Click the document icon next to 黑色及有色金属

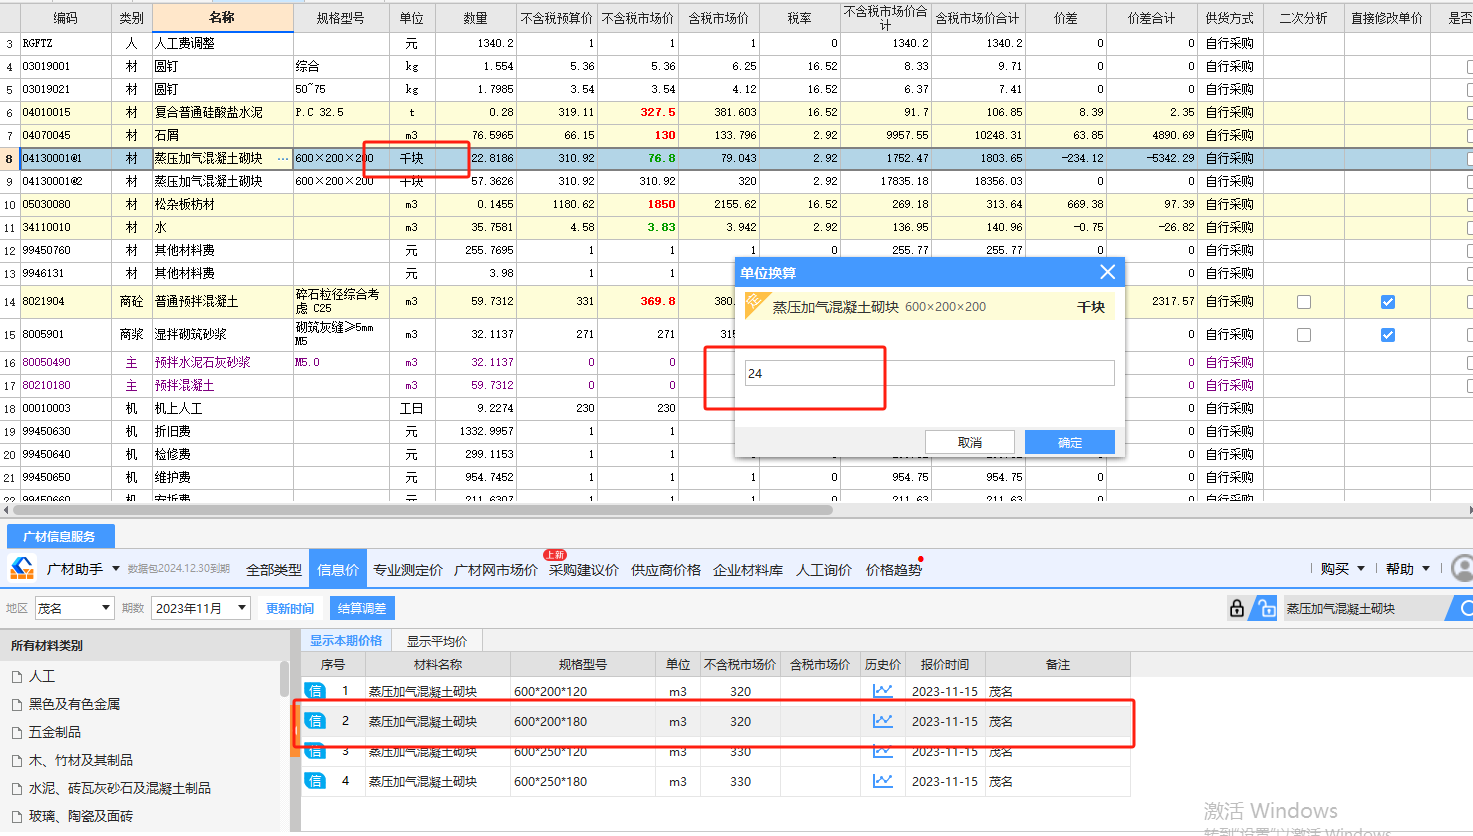click(17, 705)
